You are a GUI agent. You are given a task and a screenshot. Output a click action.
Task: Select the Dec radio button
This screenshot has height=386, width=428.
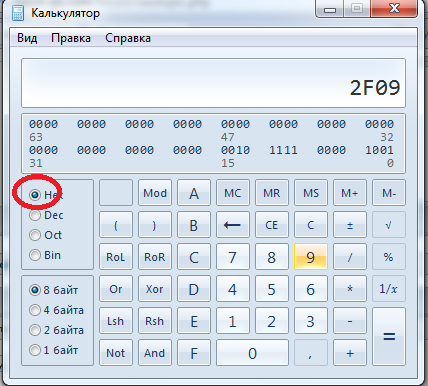pyautogui.click(x=46, y=215)
